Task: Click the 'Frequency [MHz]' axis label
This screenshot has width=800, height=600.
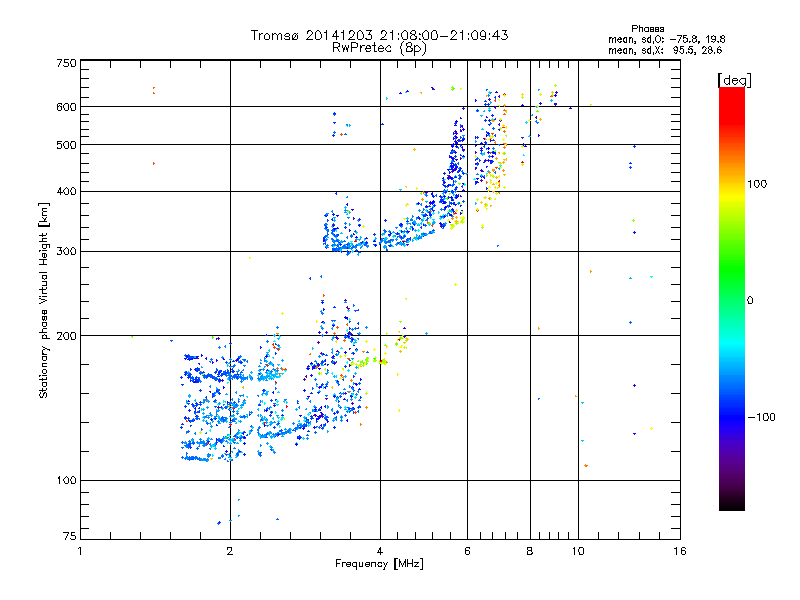Action: click(379, 564)
